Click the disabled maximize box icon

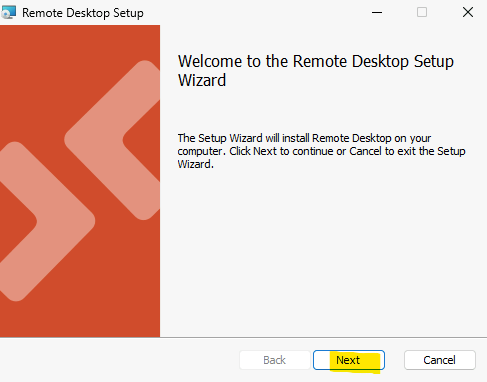coord(422,13)
